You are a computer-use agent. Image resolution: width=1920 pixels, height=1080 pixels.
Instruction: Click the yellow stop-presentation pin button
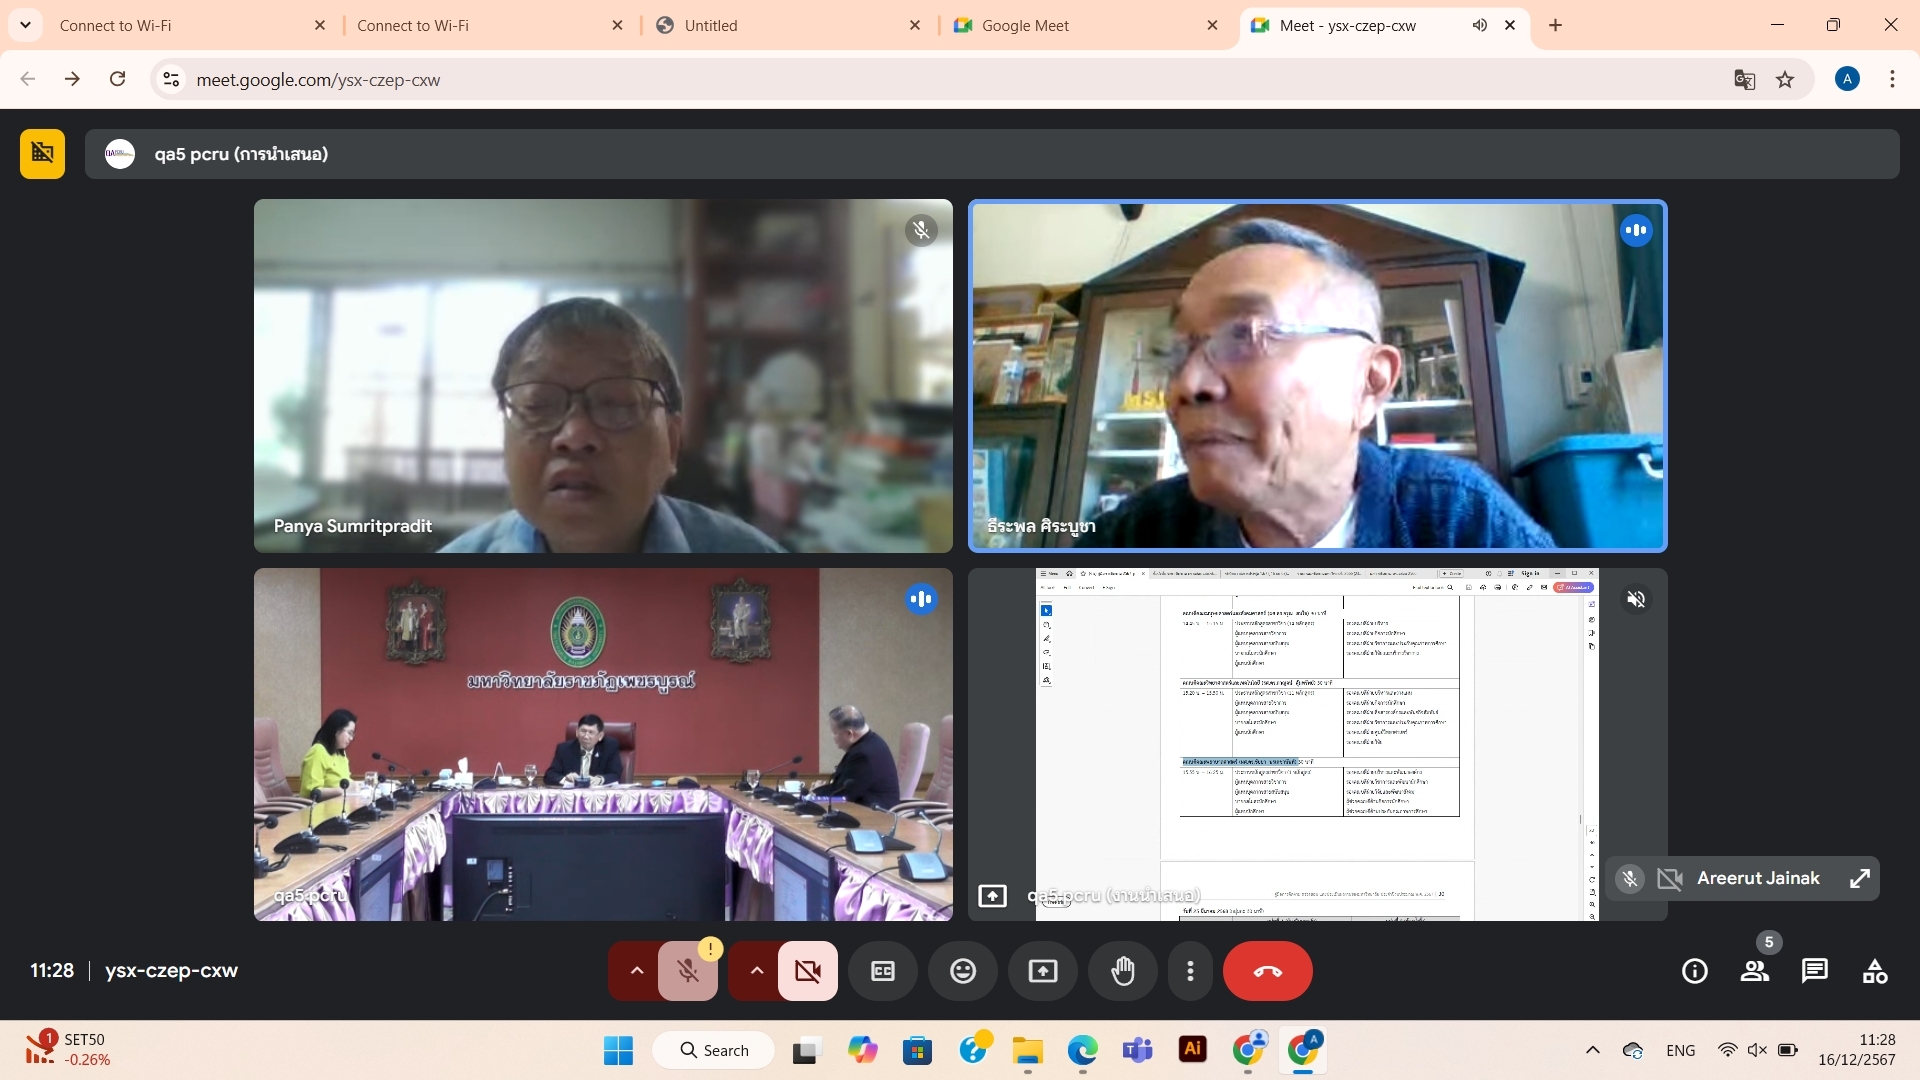tap(42, 153)
